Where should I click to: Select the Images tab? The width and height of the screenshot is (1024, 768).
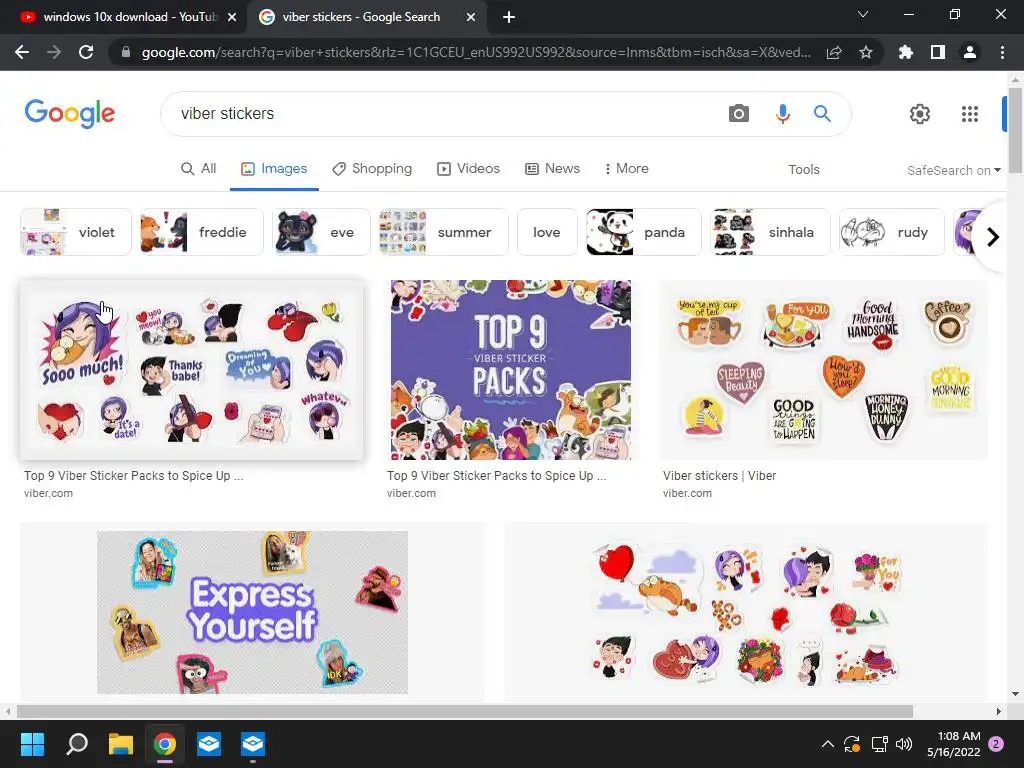pos(274,168)
